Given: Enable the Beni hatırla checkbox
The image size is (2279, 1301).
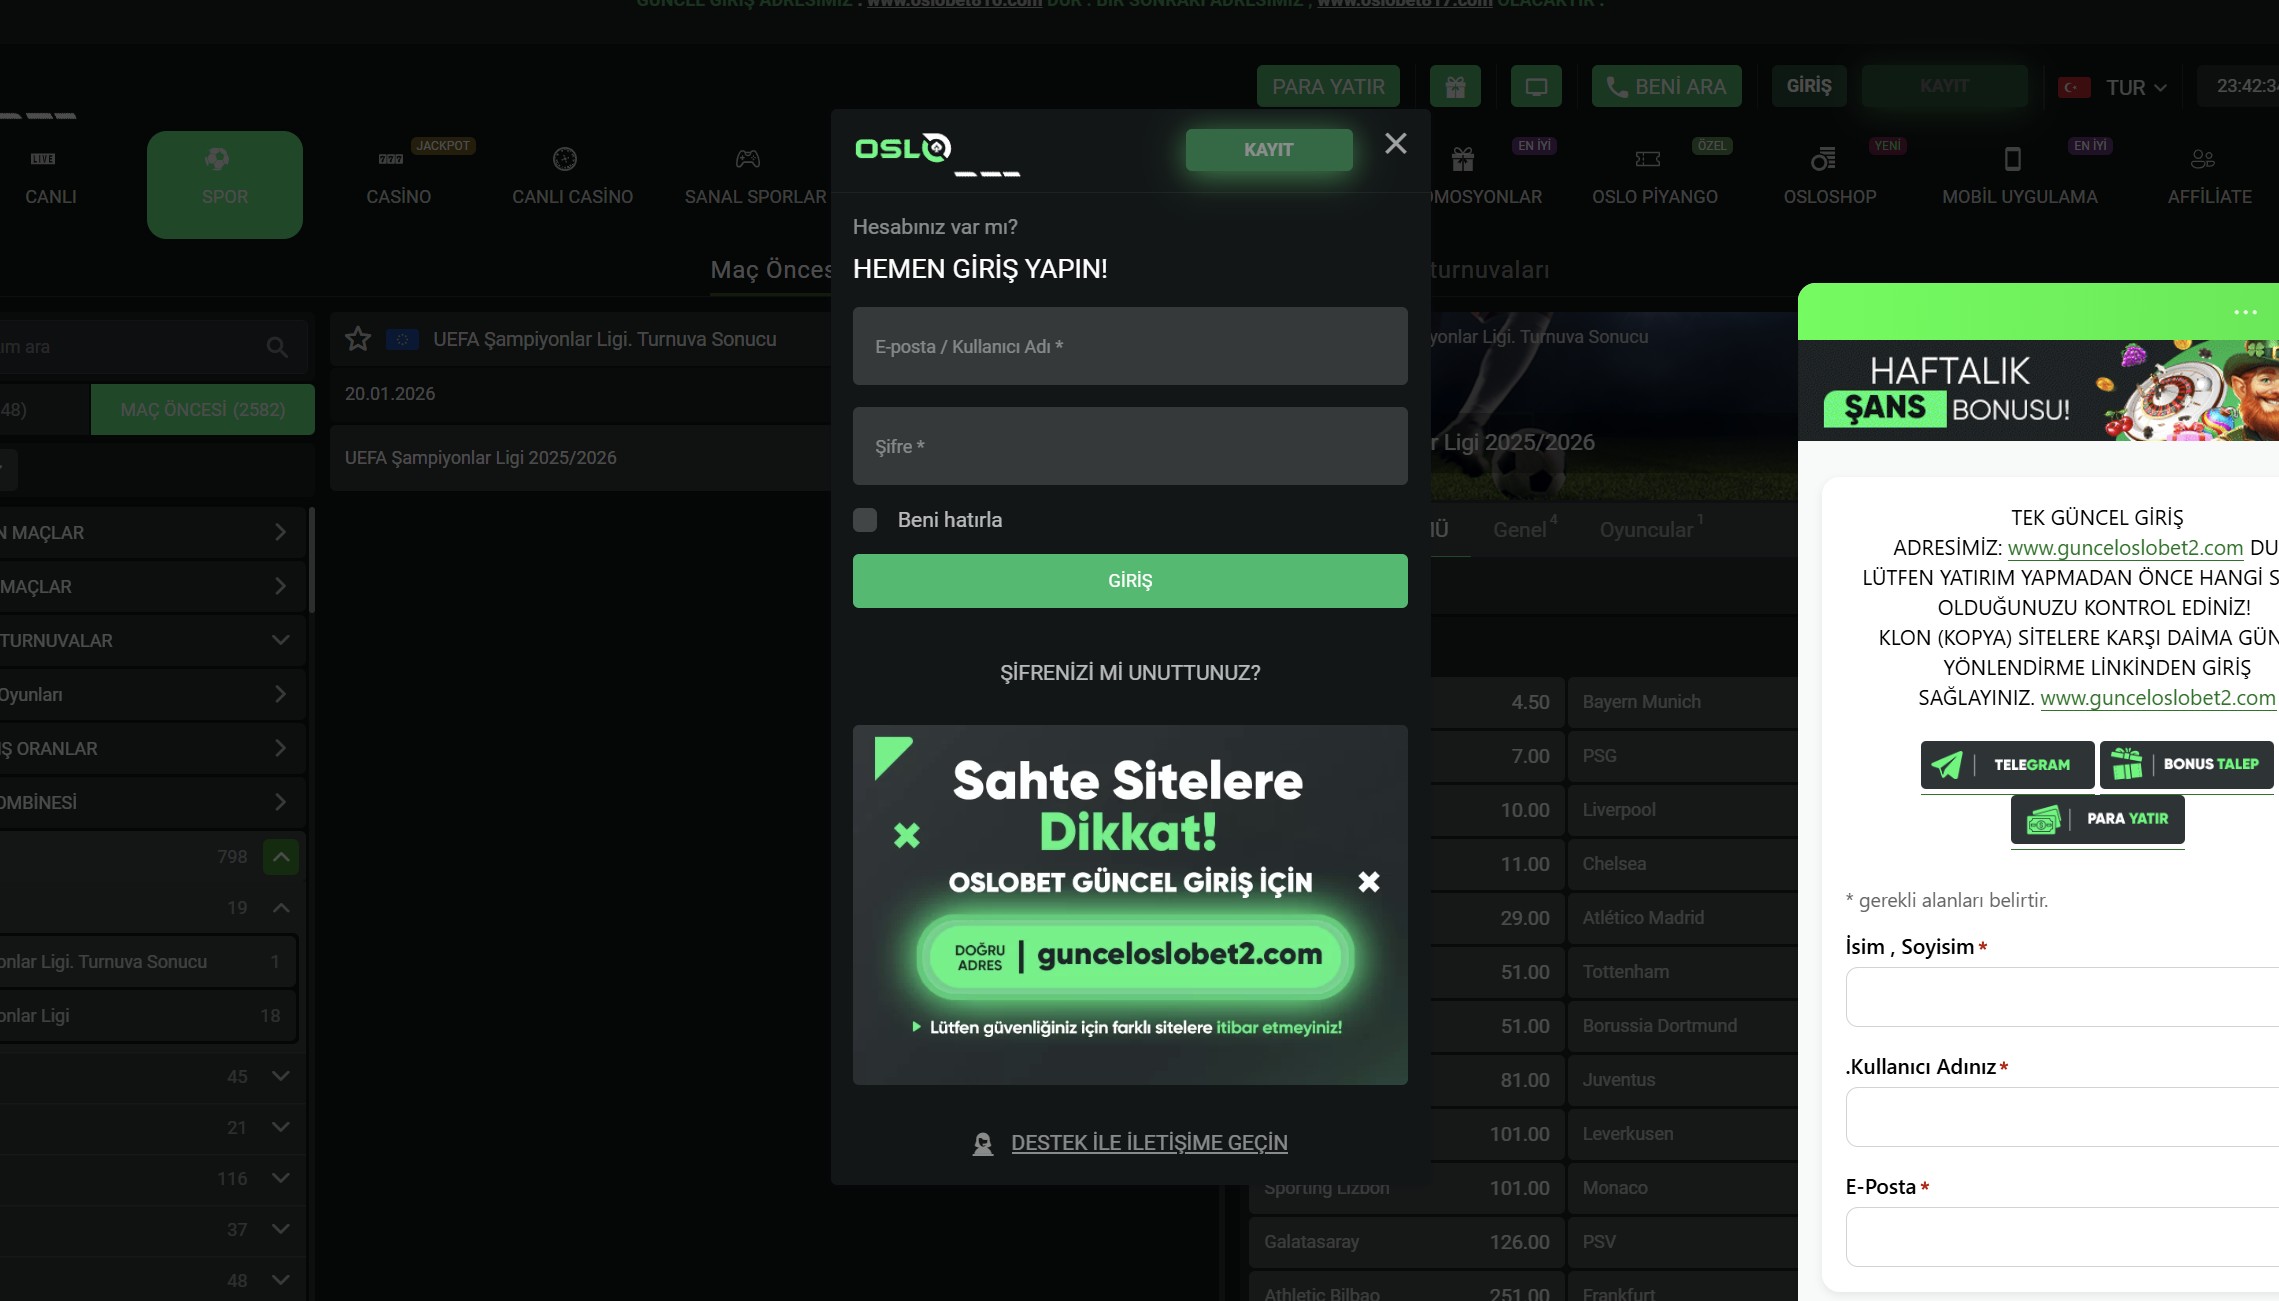Looking at the screenshot, I should click(865, 520).
